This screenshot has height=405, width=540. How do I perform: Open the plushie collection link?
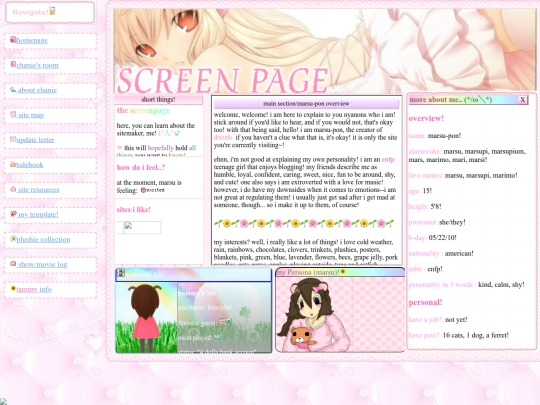coord(43,239)
